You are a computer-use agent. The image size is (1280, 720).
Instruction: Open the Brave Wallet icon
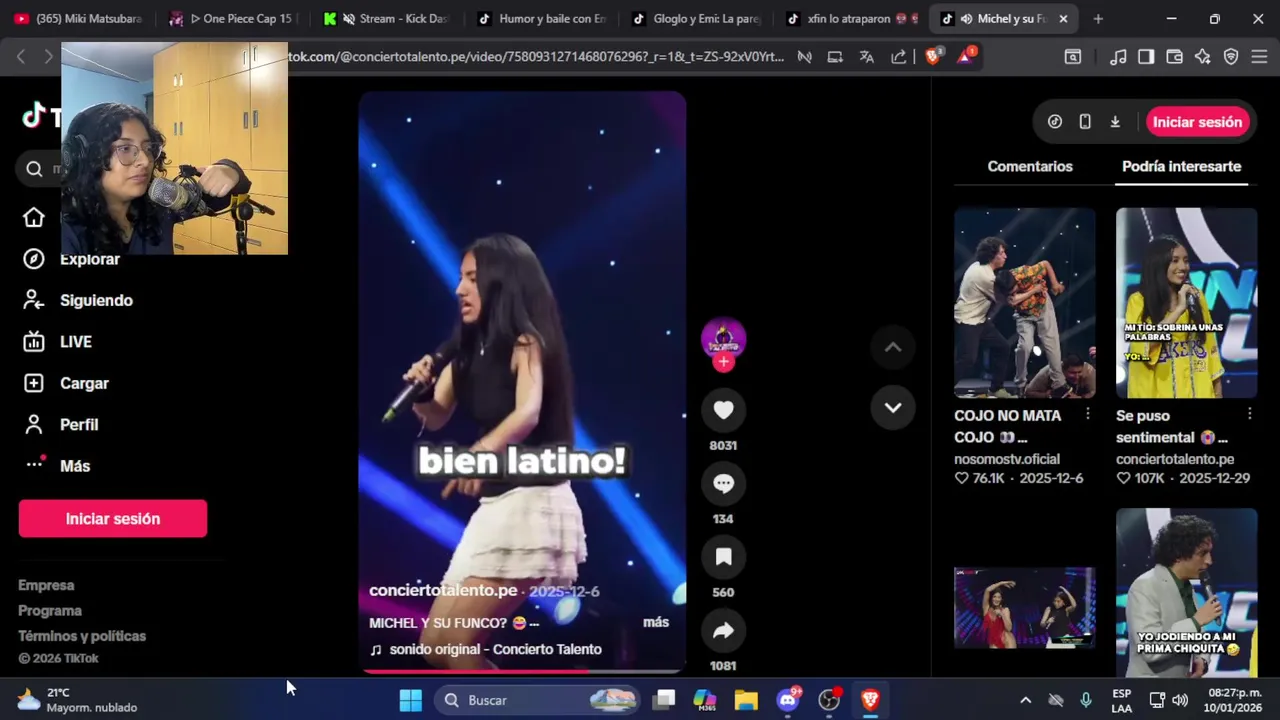coord(1175,57)
